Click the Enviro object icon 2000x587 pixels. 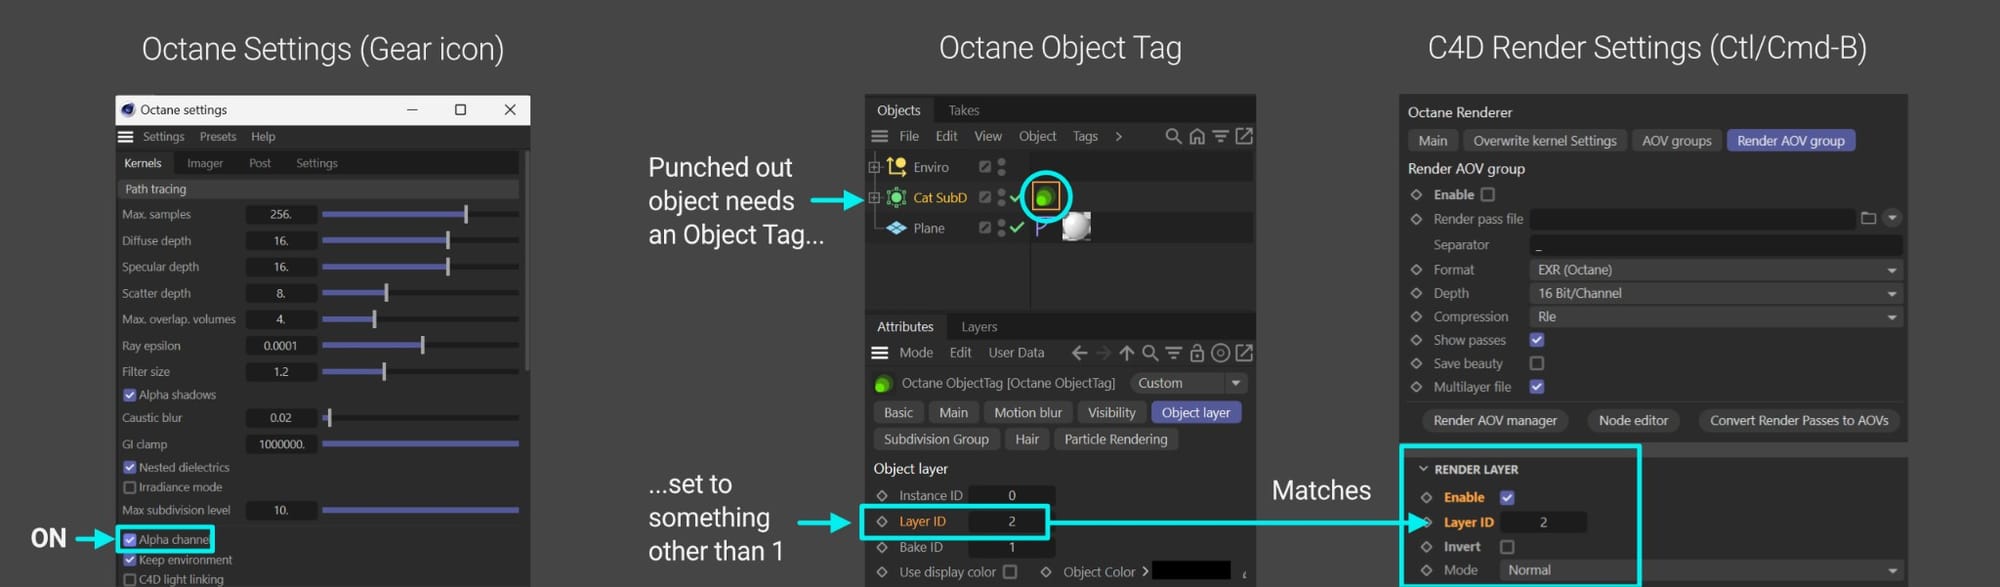[897, 167]
